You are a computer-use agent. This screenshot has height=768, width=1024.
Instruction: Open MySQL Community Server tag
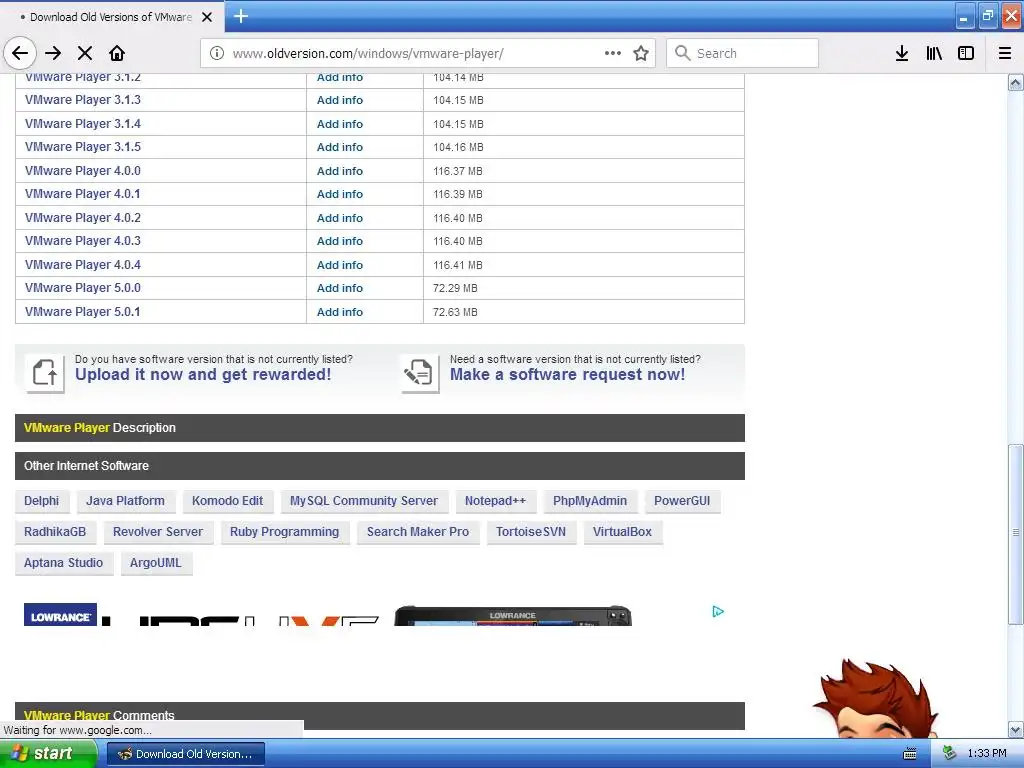point(364,501)
